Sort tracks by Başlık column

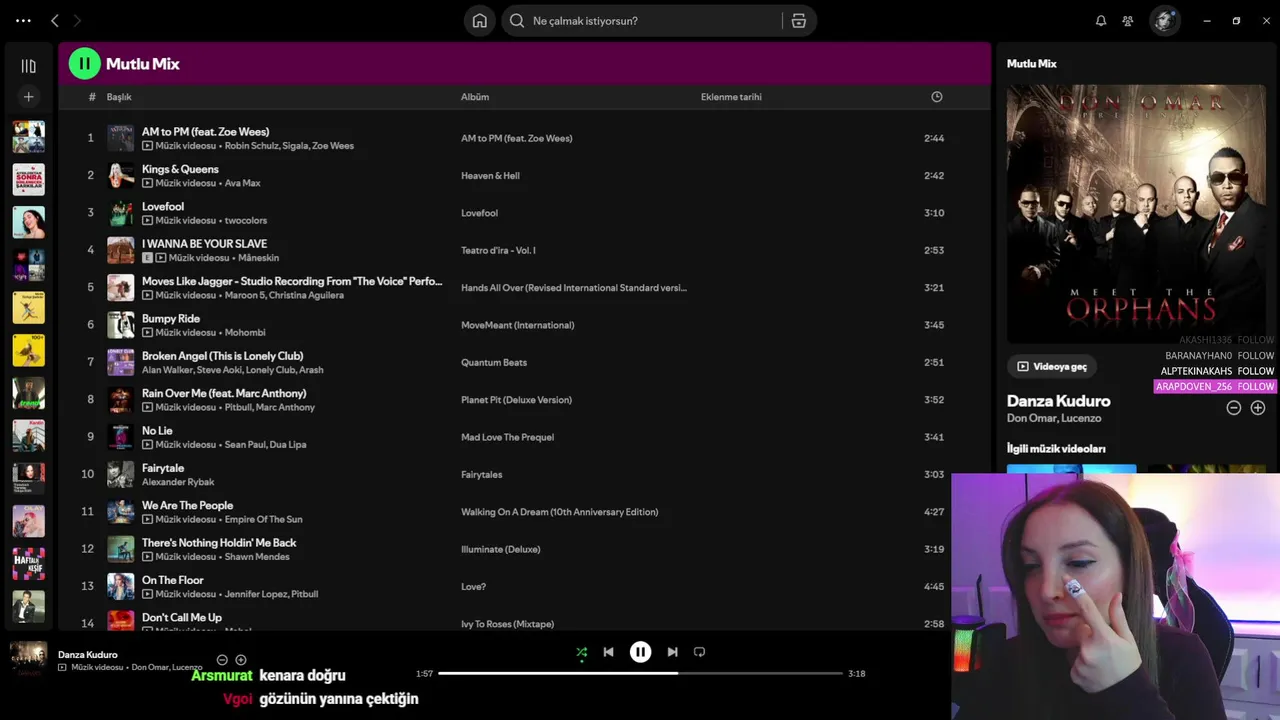coord(119,97)
